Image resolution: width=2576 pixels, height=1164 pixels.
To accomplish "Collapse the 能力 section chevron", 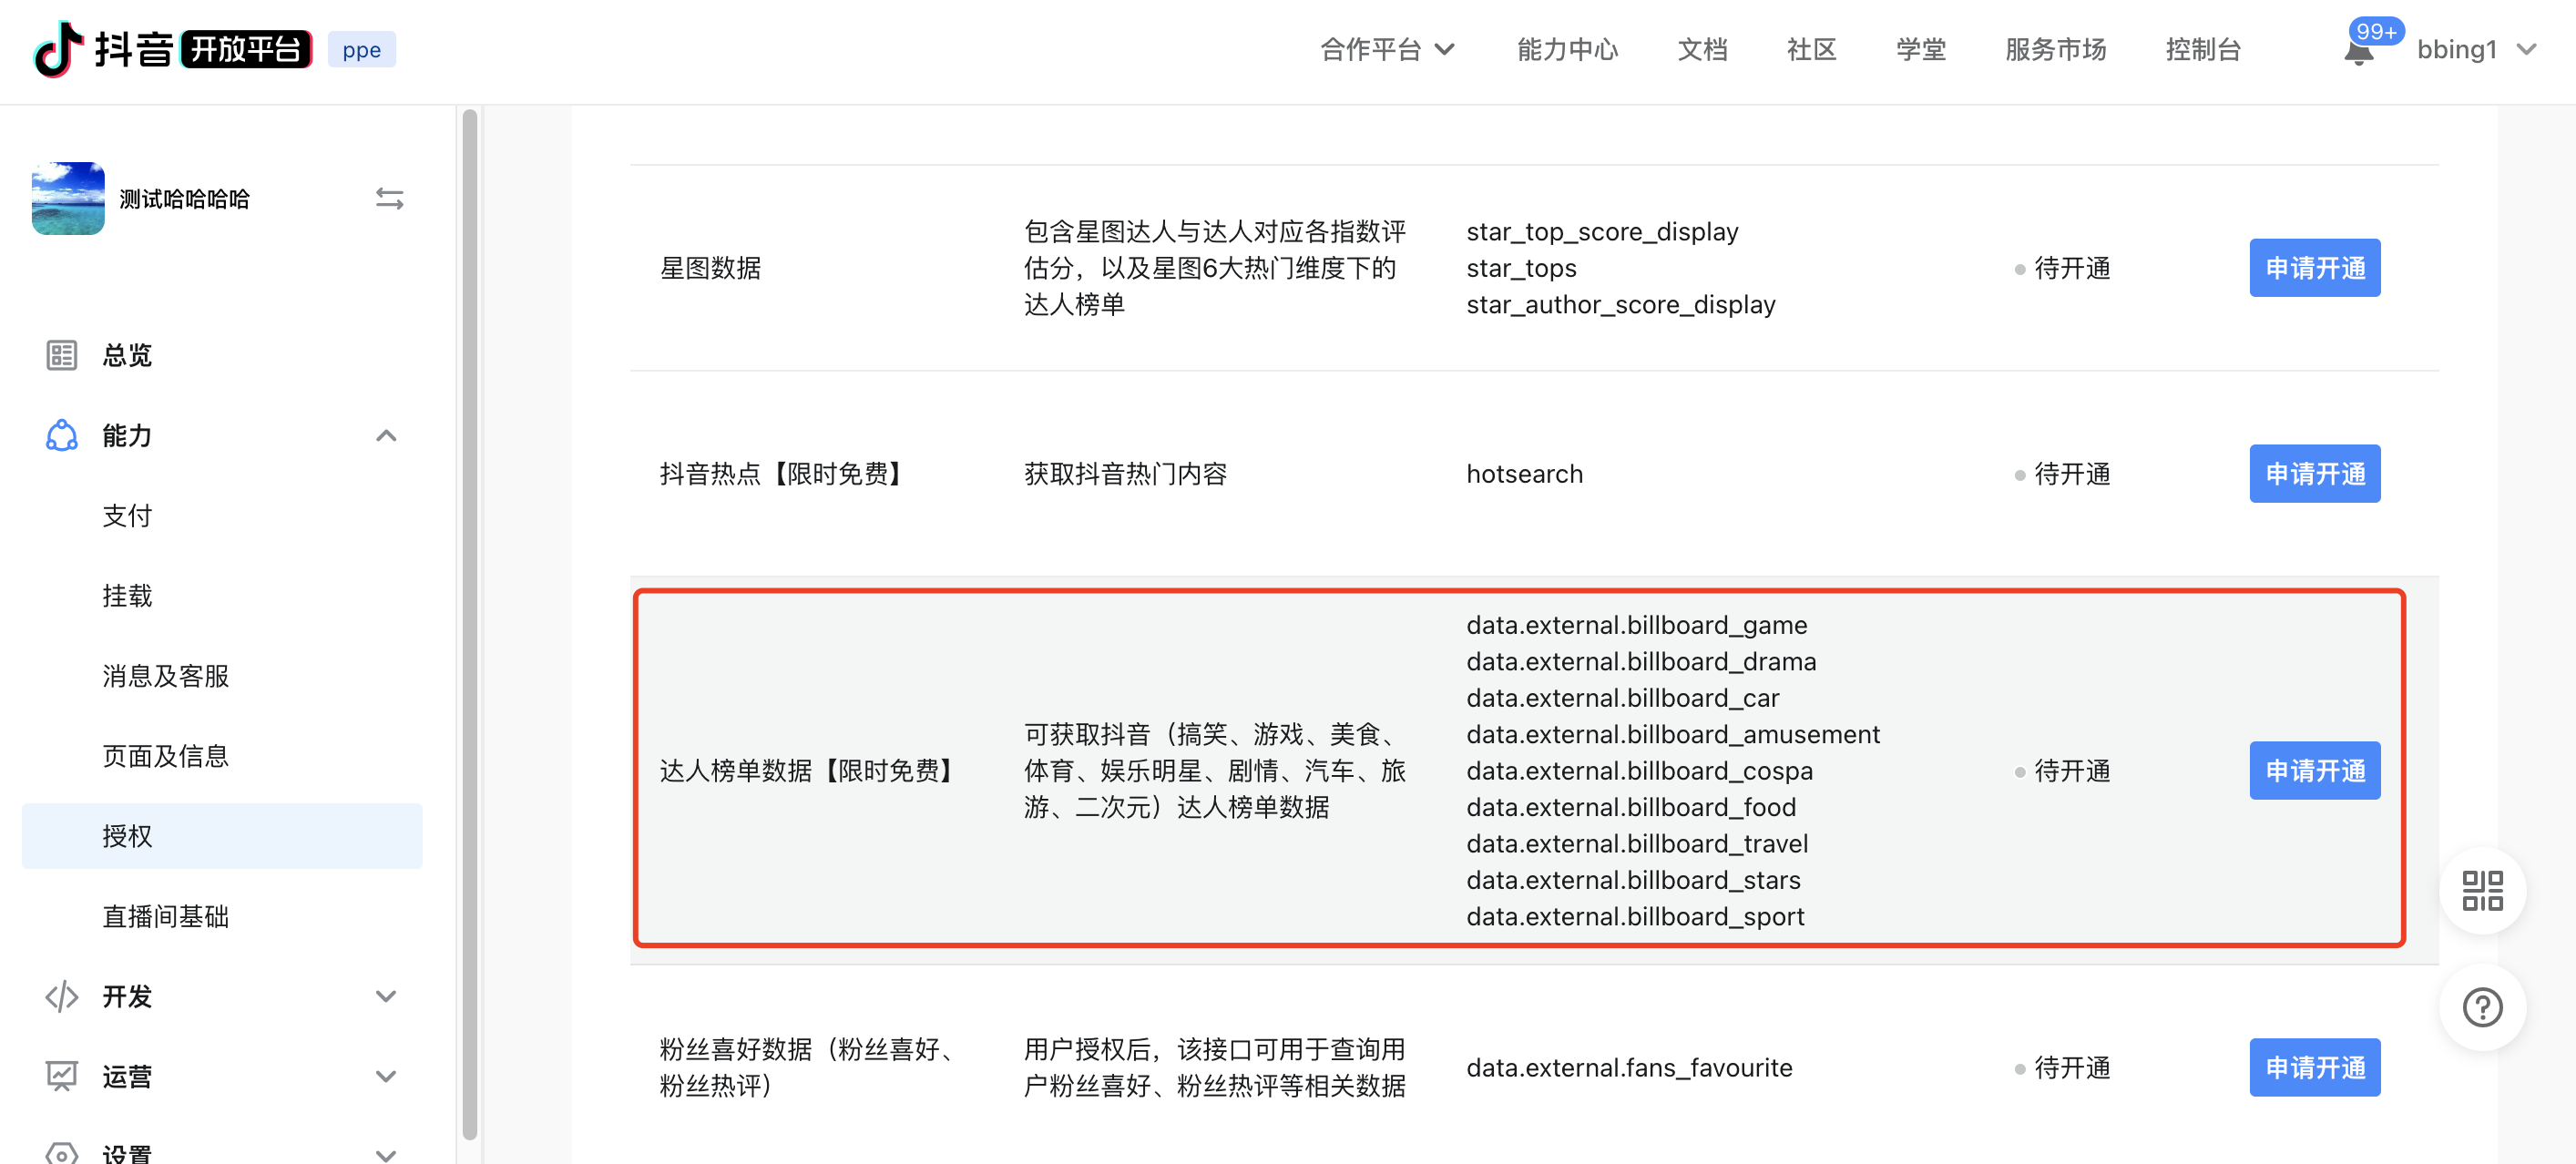I will tap(386, 435).
